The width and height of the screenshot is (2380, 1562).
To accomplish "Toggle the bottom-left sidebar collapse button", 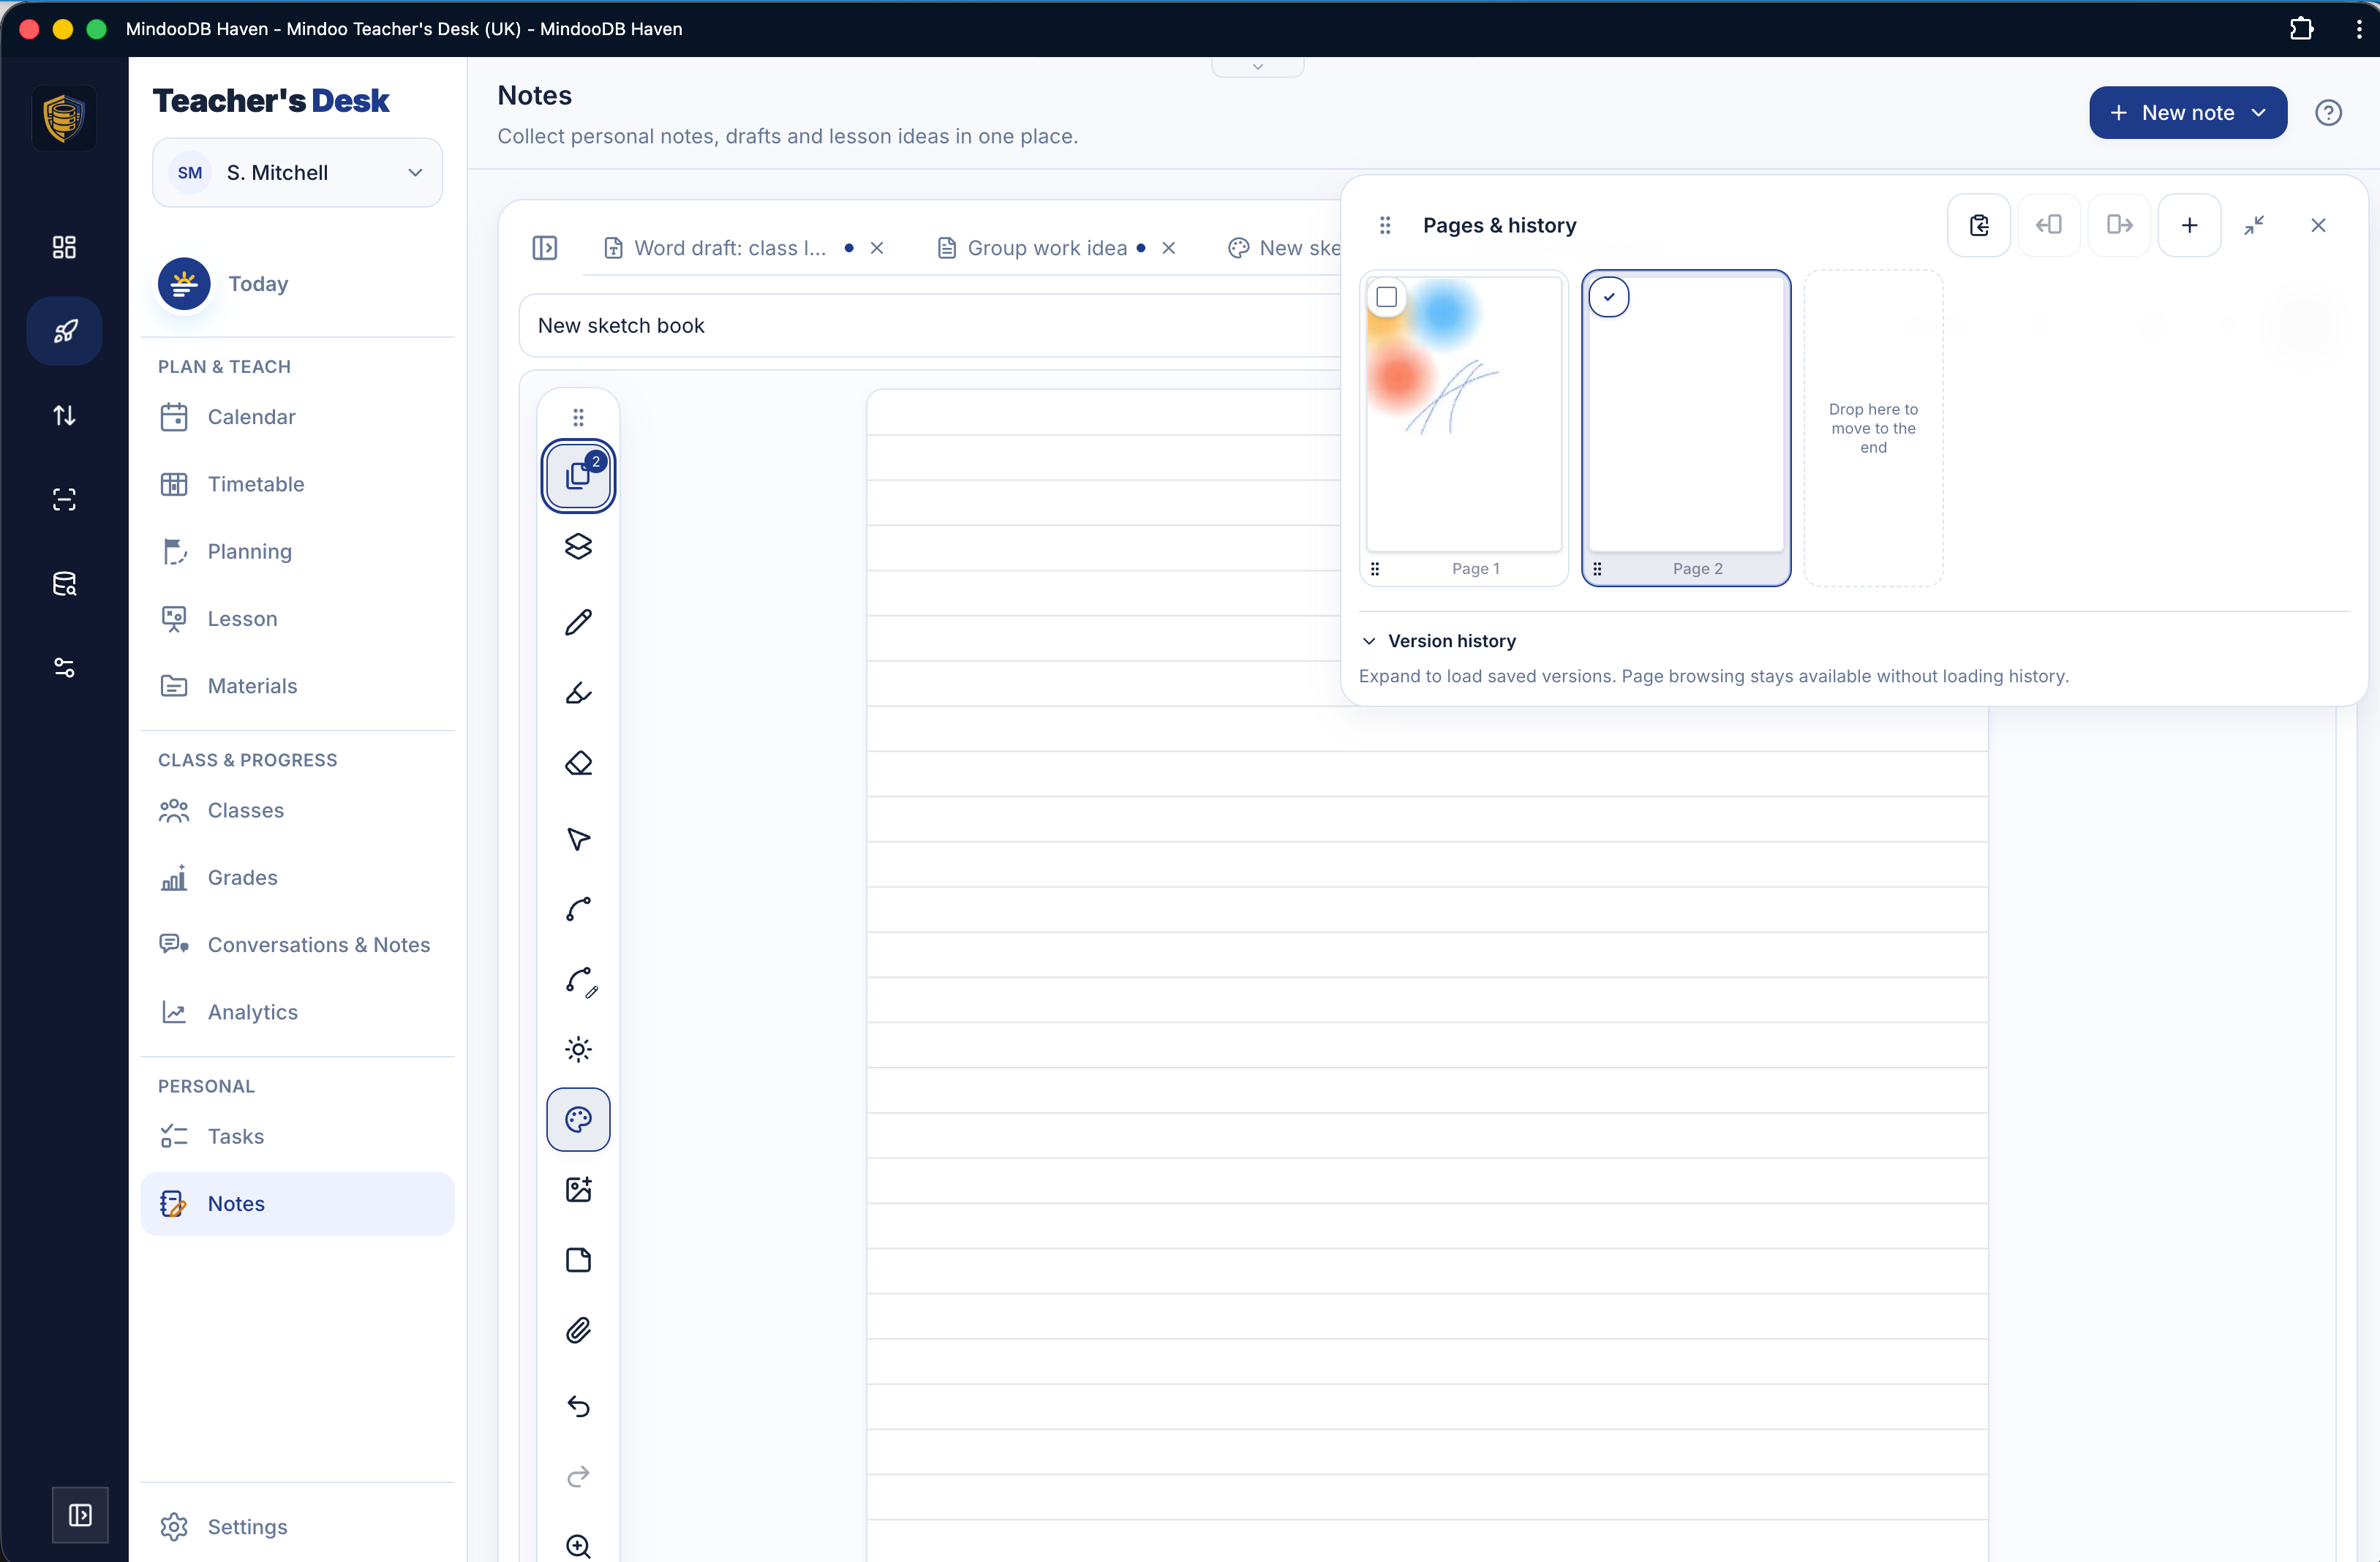I will click(x=80, y=1515).
